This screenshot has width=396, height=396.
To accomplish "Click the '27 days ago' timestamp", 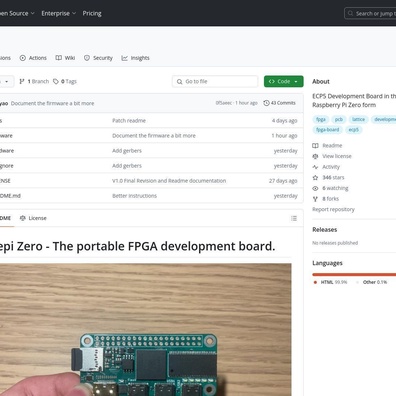I will pyautogui.click(x=283, y=181).
